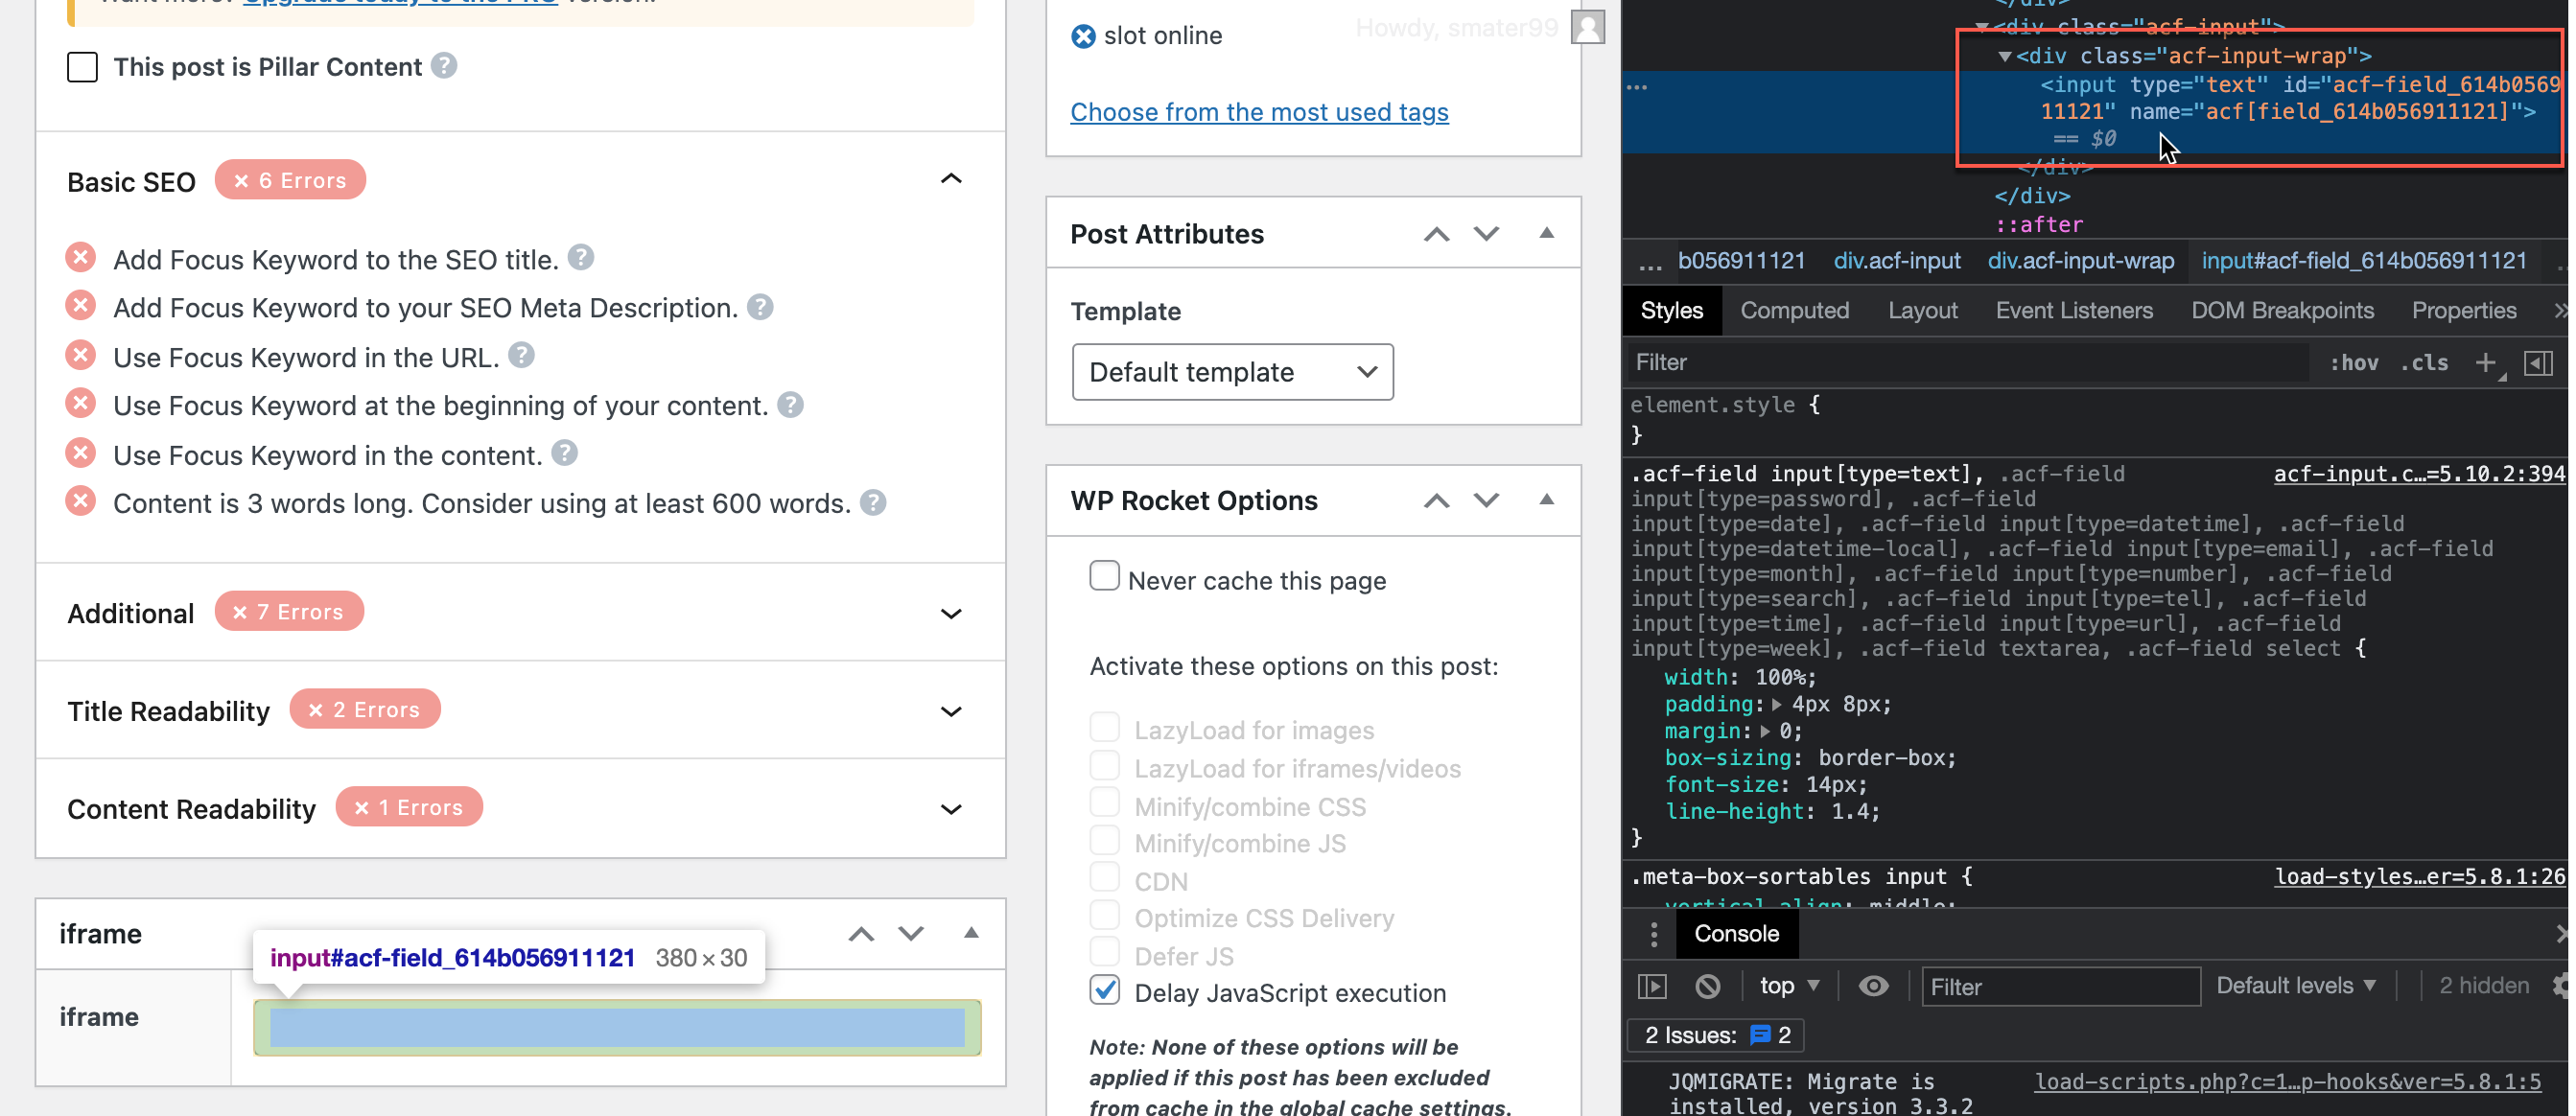
Task: Toggle LazyLoad for images option
Action: [x=1104, y=727]
